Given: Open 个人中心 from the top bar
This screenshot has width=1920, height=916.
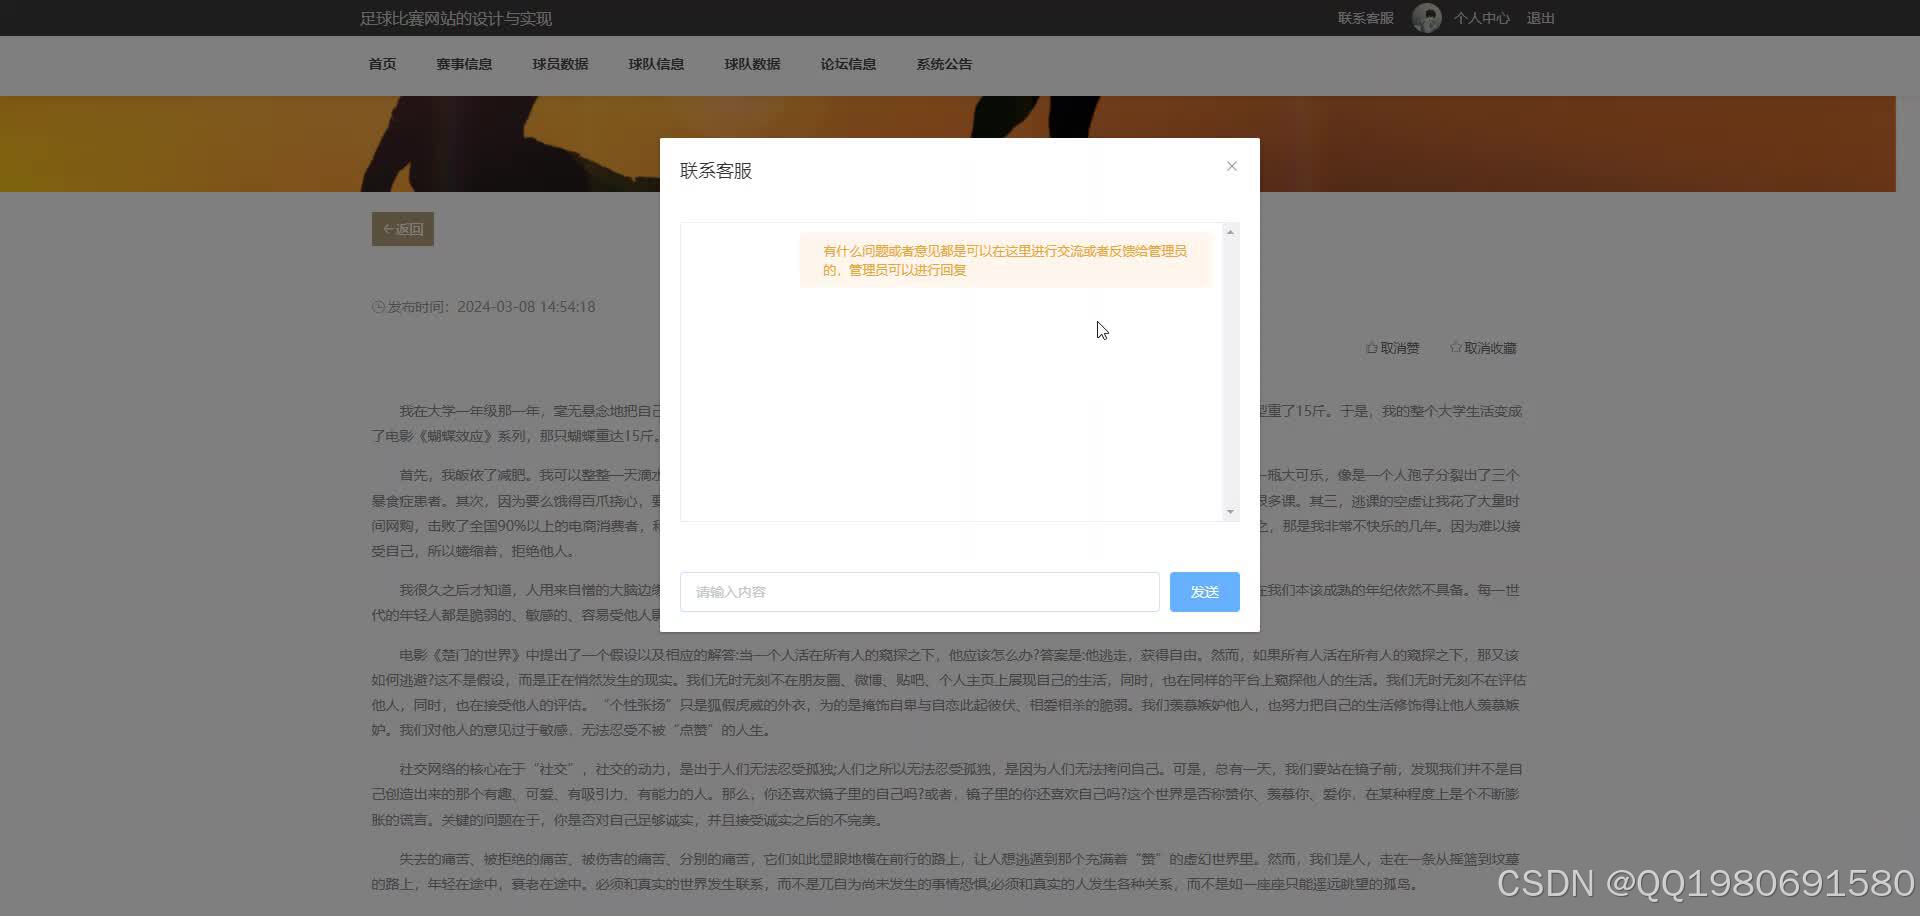Looking at the screenshot, I should pyautogui.click(x=1481, y=17).
